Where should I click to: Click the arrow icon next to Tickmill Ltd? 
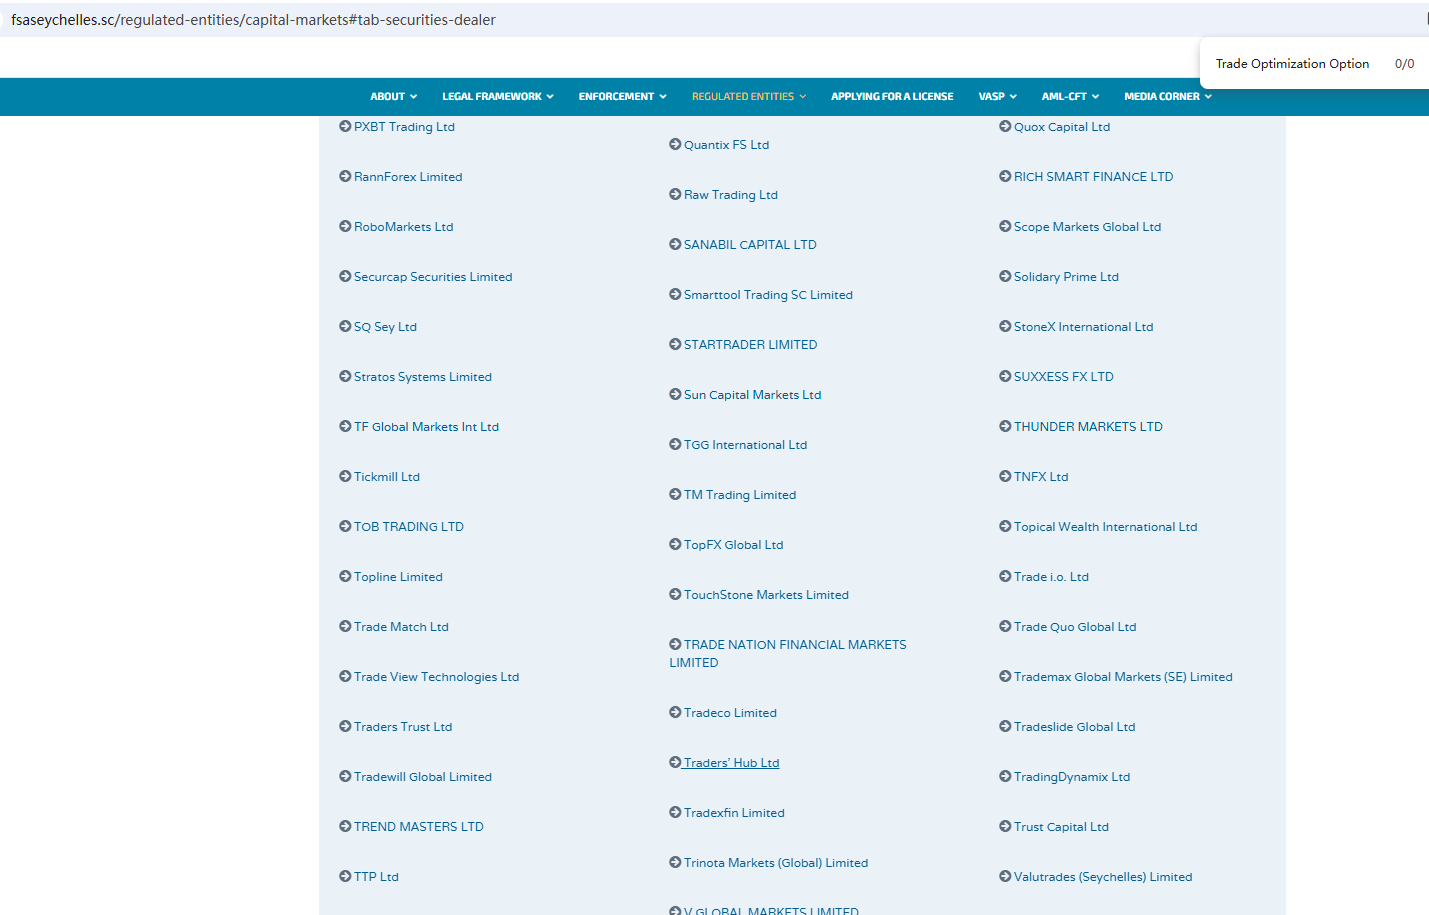pos(345,477)
